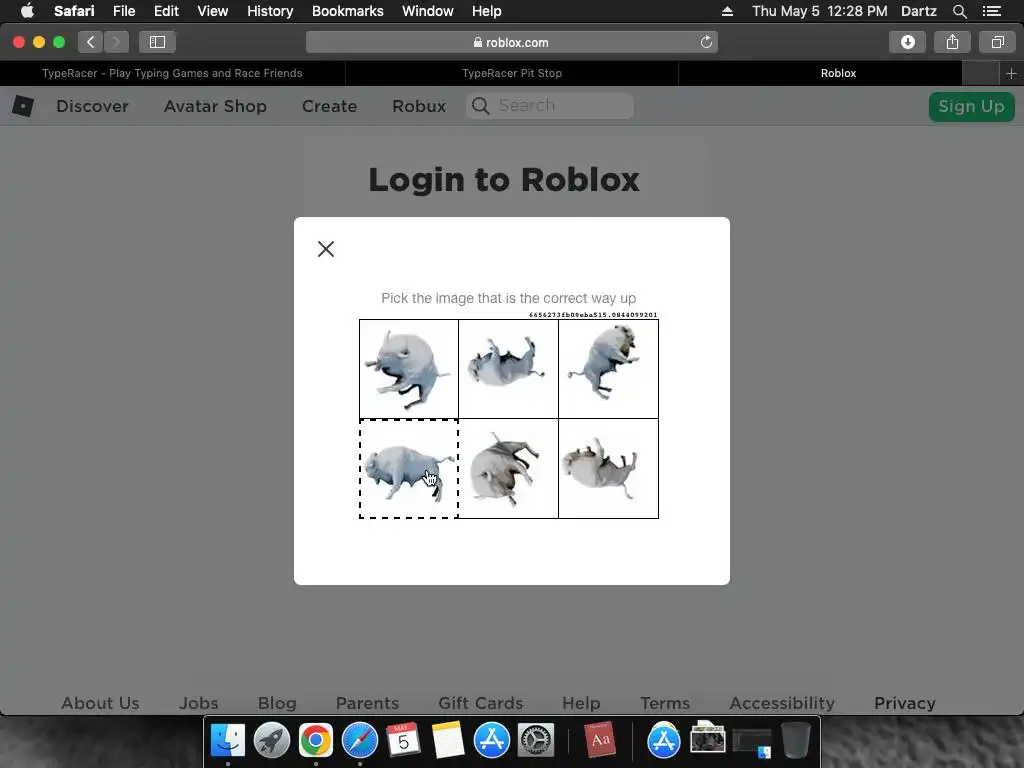
Task: Open the Jobs footer link
Action: (x=199, y=703)
